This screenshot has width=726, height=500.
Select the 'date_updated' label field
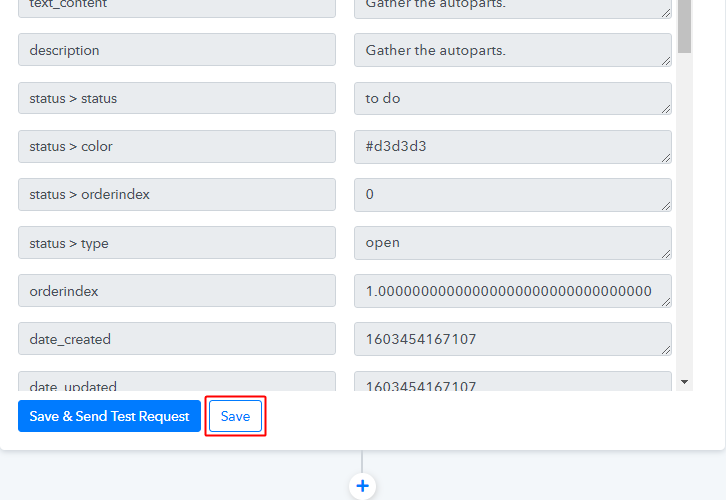(x=177, y=381)
